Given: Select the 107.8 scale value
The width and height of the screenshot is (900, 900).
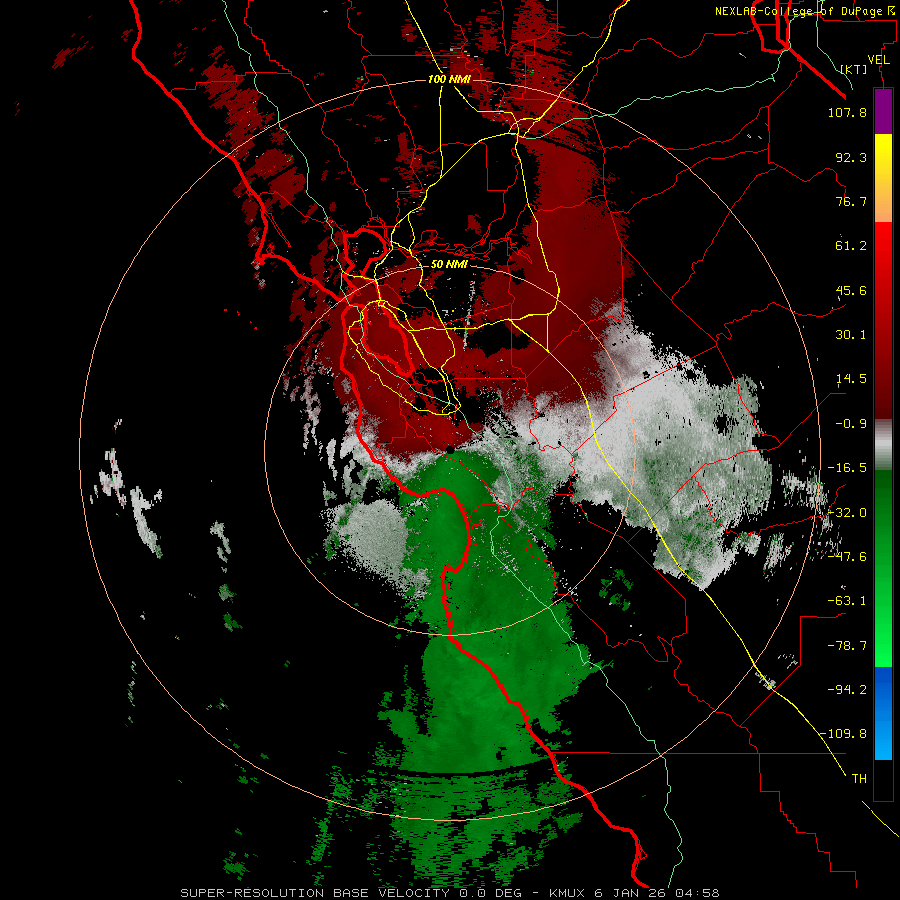Looking at the screenshot, I should pyautogui.click(x=847, y=112).
